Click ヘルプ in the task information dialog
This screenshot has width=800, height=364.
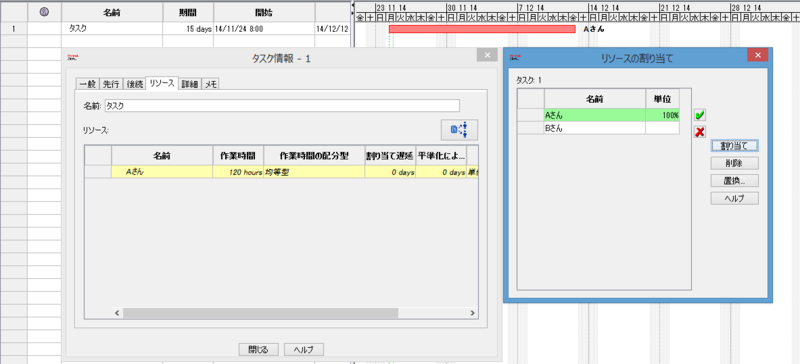(304, 349)
